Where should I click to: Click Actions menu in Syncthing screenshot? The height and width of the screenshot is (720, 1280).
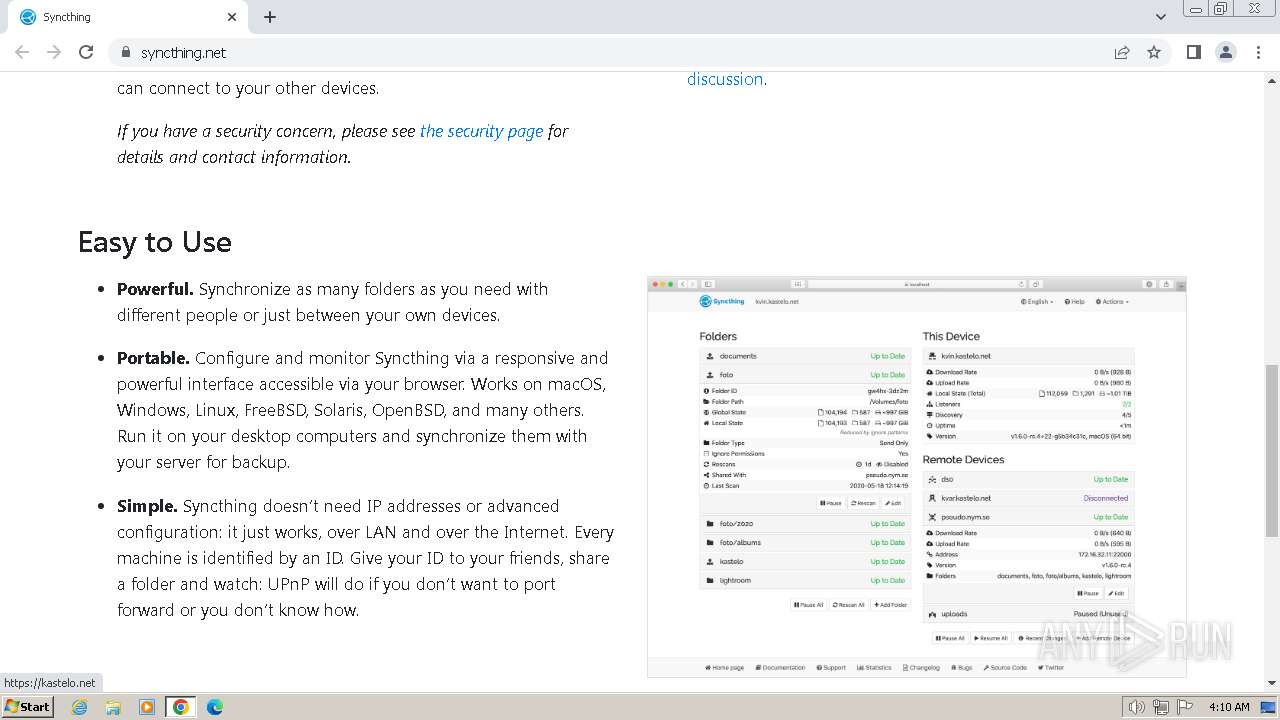pyautogui.click(x=1113, y=301)
